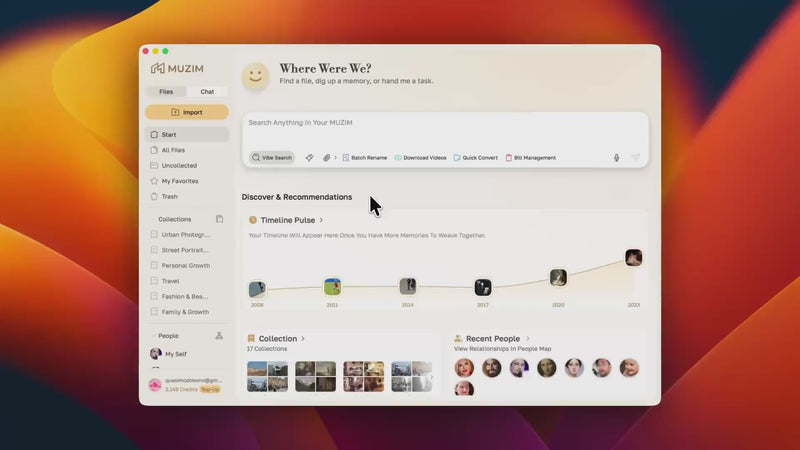Viewport: 800px width, 450px height.
Task: Click the Import button
Action: (x=187, y=112)
